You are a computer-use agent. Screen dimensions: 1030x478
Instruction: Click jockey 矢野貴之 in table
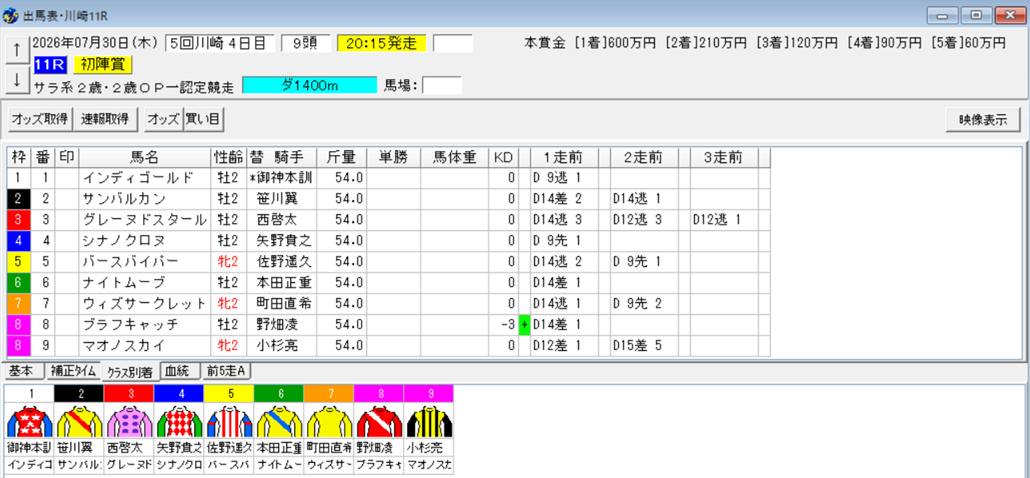click(x=284, y=240)
